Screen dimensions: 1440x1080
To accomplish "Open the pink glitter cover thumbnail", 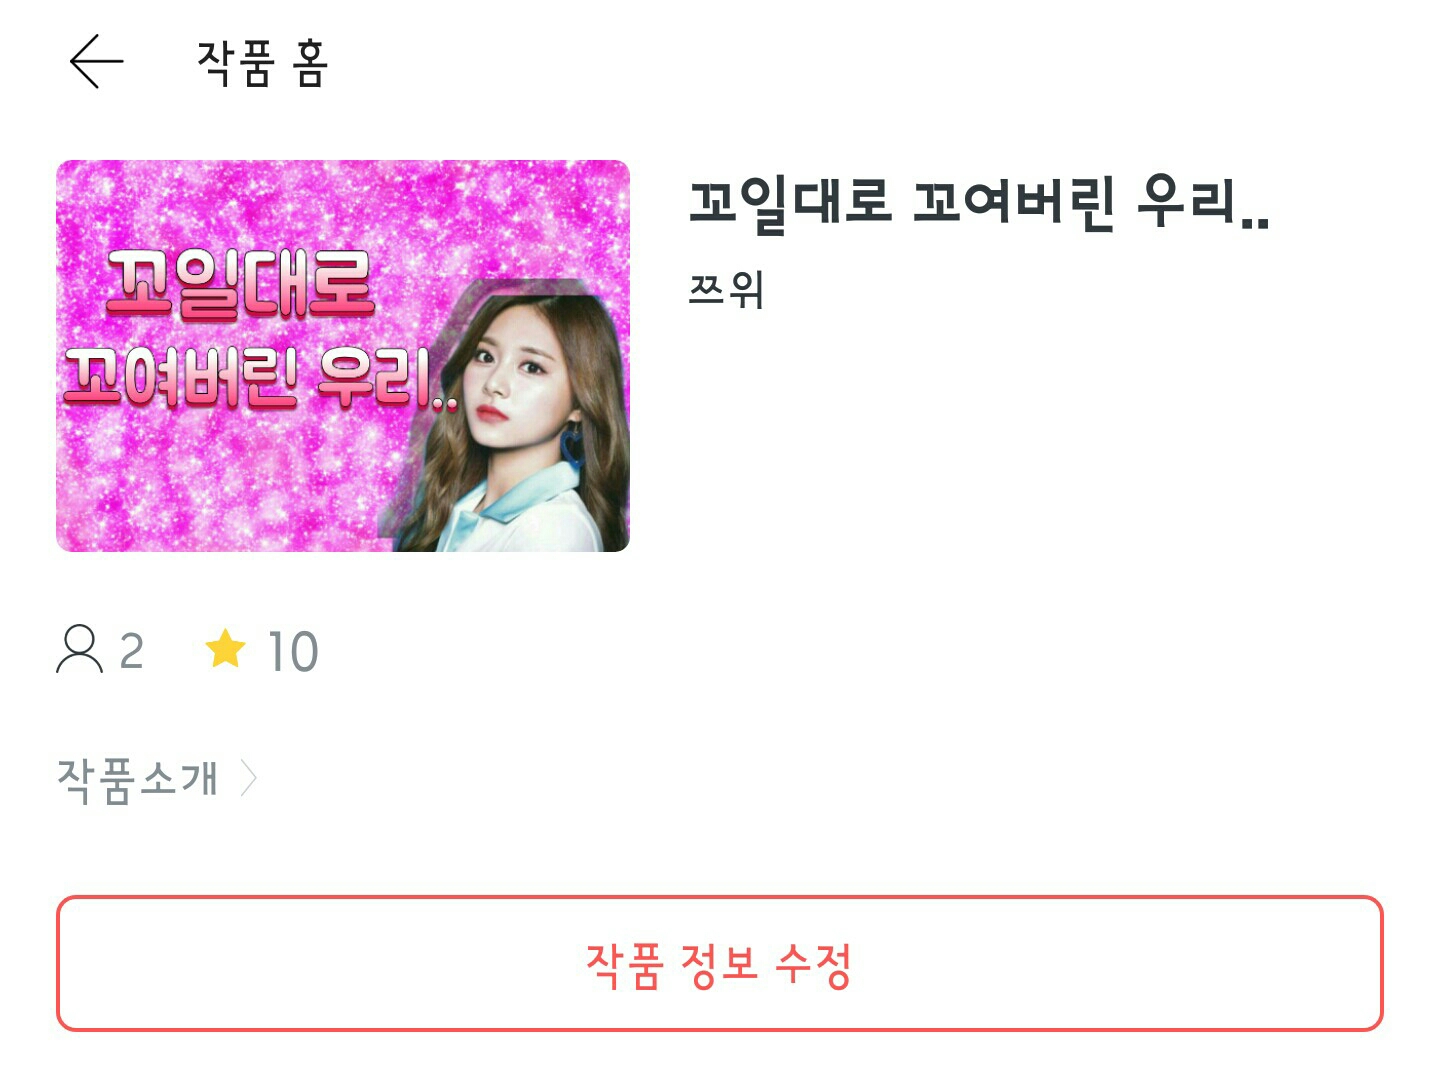I will [x=343, y=356].
